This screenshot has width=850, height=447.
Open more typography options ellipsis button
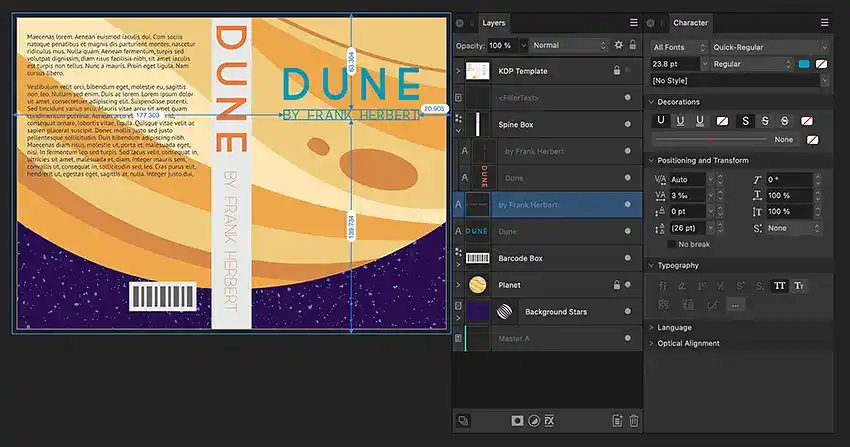tap(735, 305)
